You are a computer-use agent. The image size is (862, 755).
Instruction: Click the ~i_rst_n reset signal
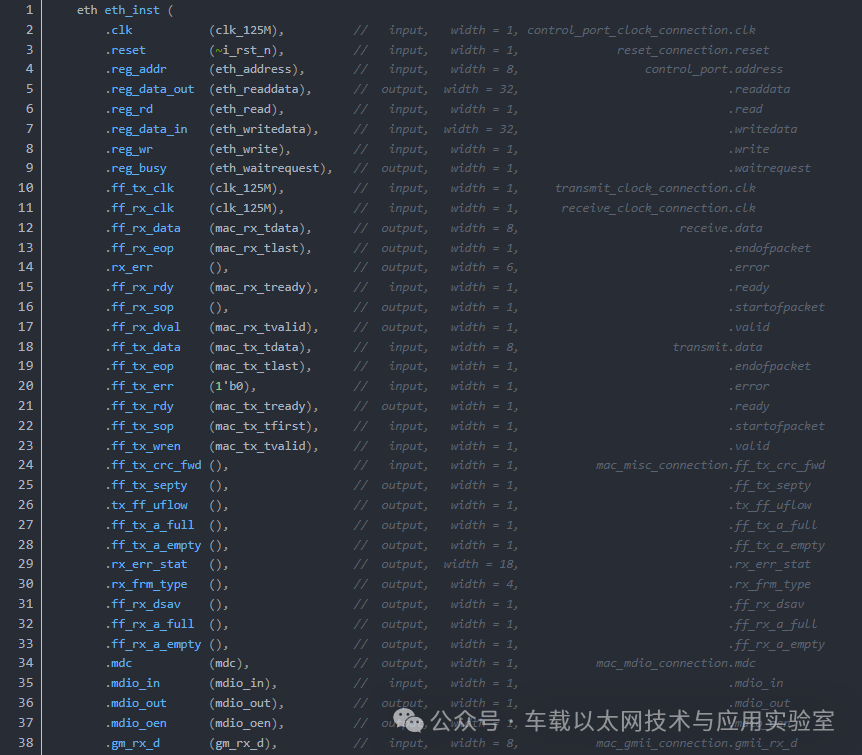click(x=243, y=50)
